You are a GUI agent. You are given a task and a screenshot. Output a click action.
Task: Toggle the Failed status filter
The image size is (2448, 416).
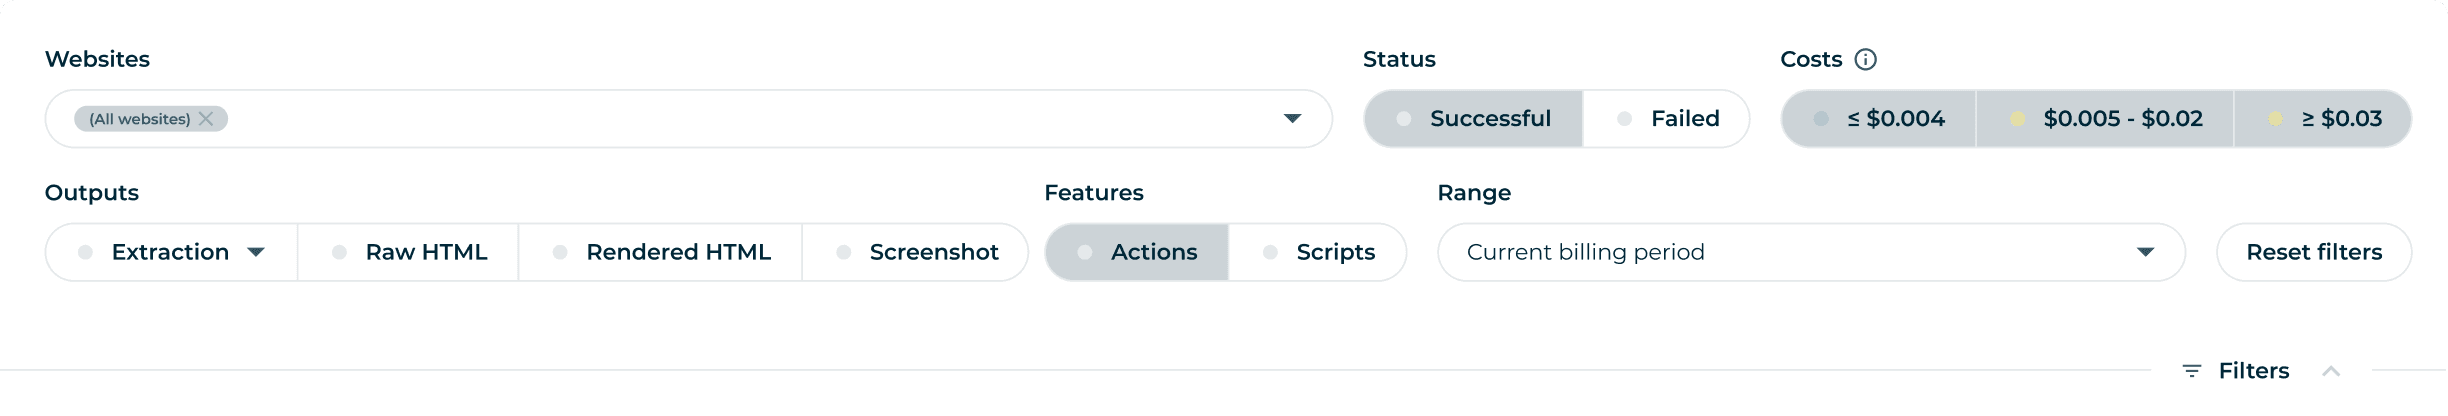[1667, 119]
